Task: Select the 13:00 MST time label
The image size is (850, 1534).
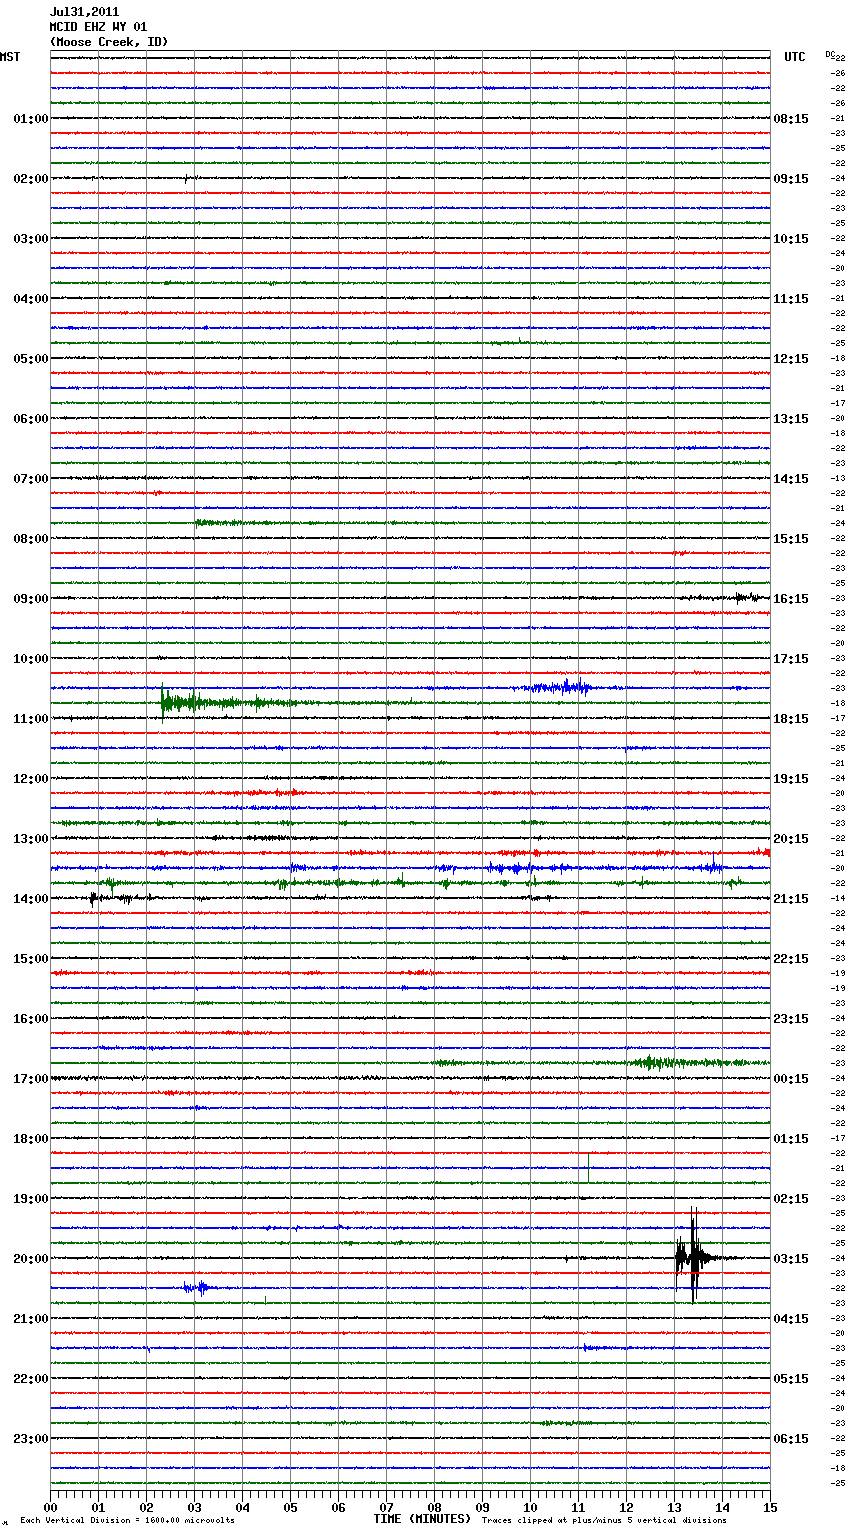Action: [30, 839]
